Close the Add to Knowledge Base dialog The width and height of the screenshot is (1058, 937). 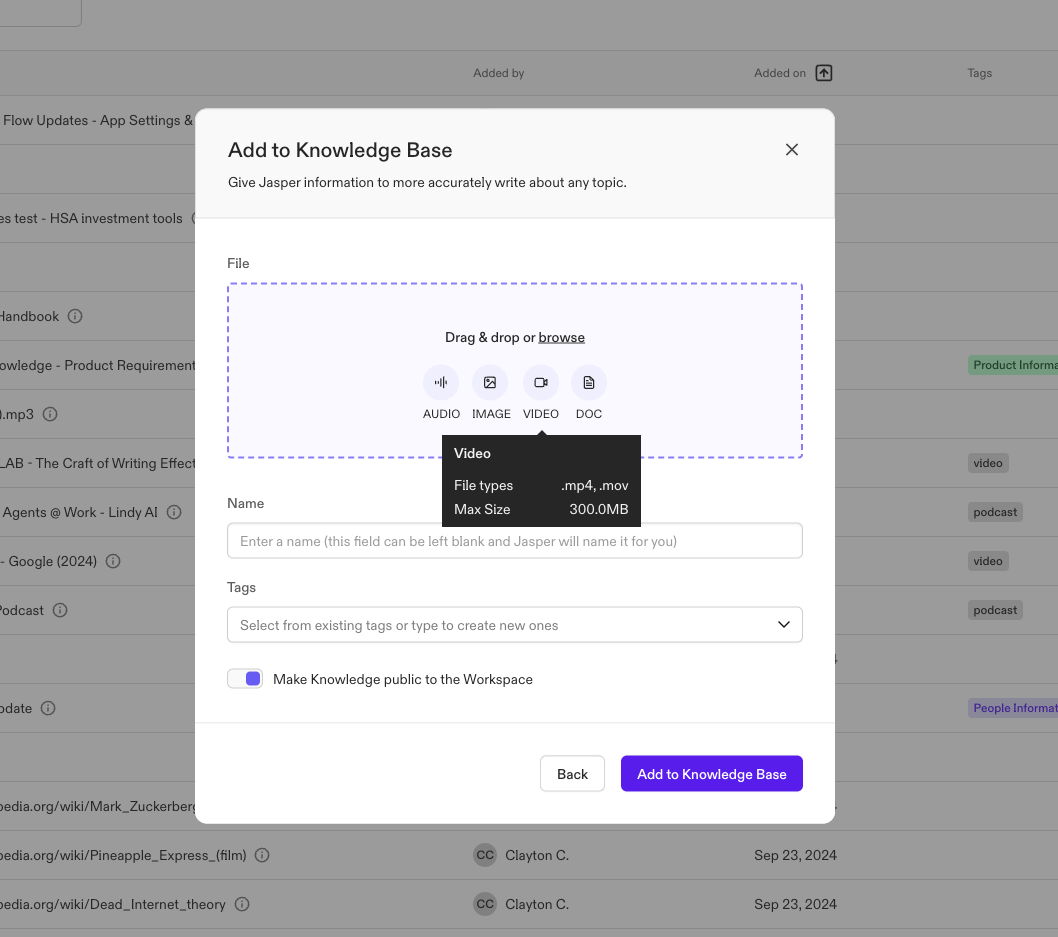[x=791, y=150]
